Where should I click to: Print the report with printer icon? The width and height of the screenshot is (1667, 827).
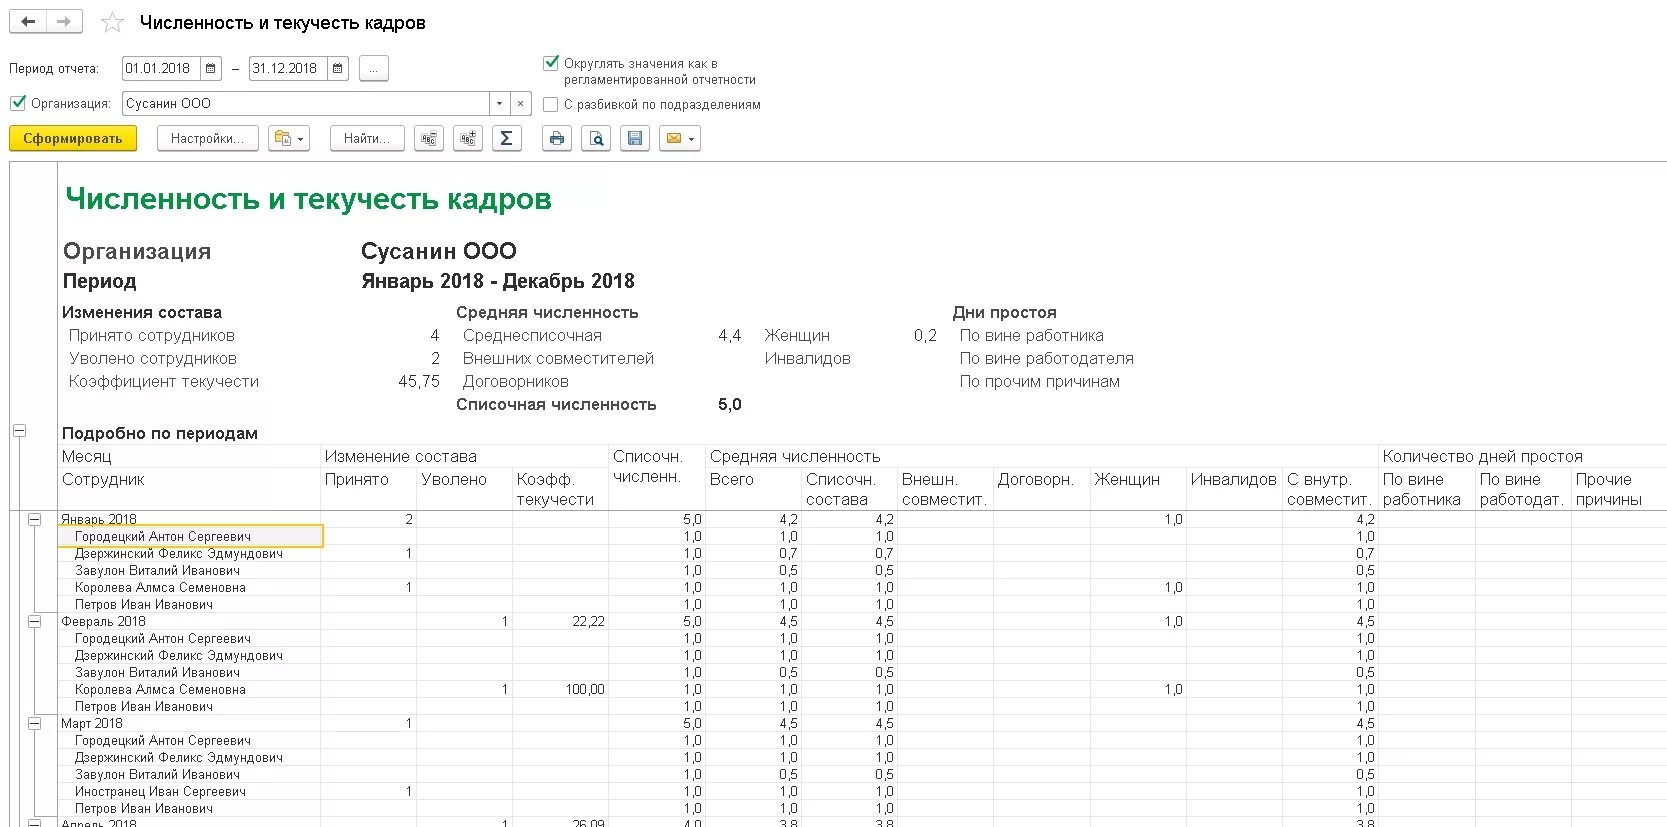557,138
